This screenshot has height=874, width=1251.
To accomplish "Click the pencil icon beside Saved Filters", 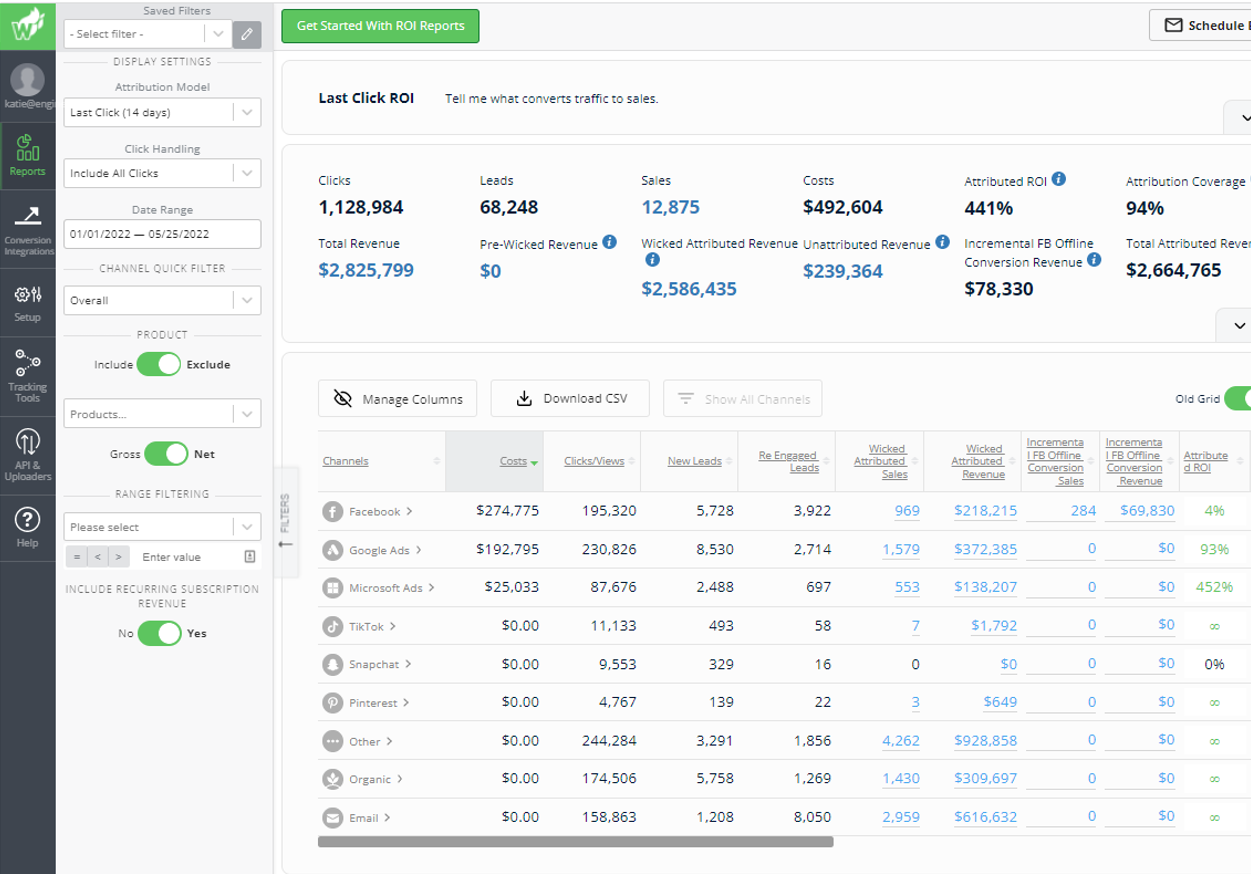I will (247, 34).
